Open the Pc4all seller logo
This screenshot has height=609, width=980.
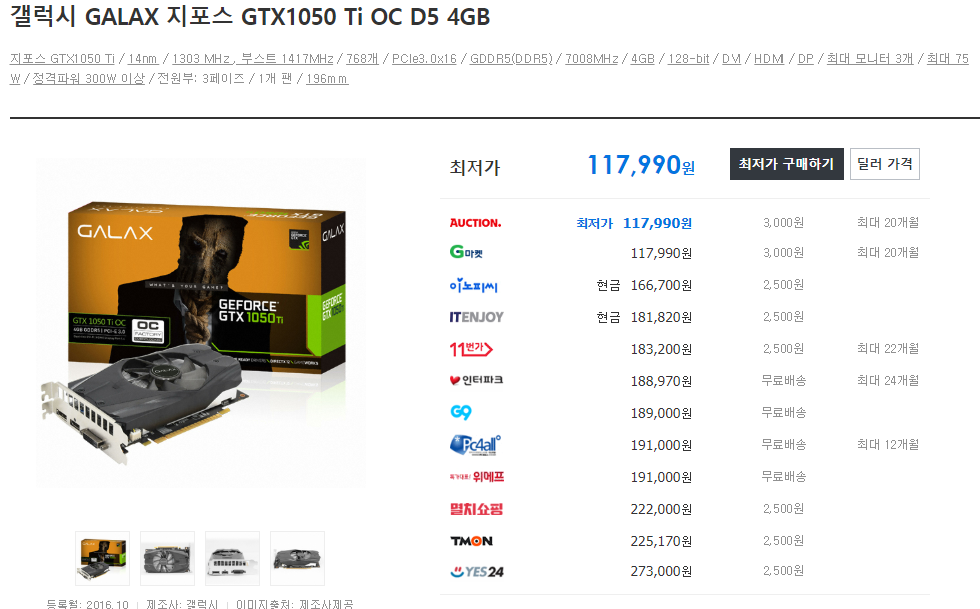475,445
